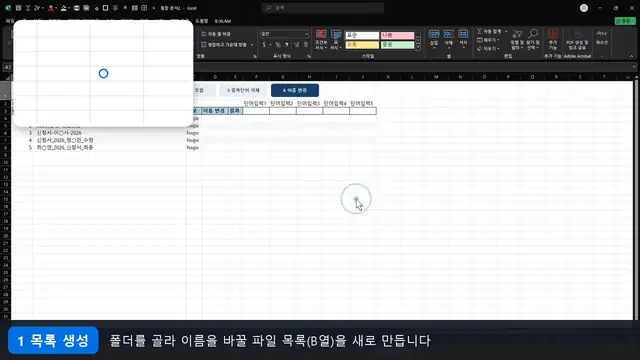Expand the merge and center dropdown arrow

coord(252,45)
